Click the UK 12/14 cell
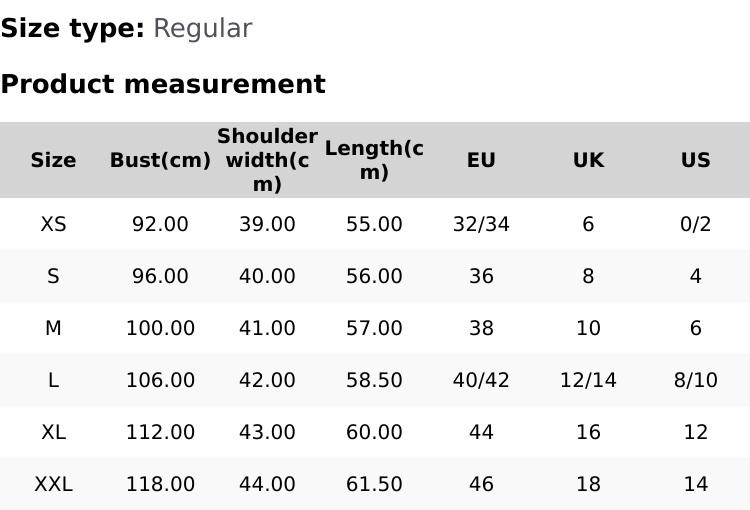 (x=588, y=380)
